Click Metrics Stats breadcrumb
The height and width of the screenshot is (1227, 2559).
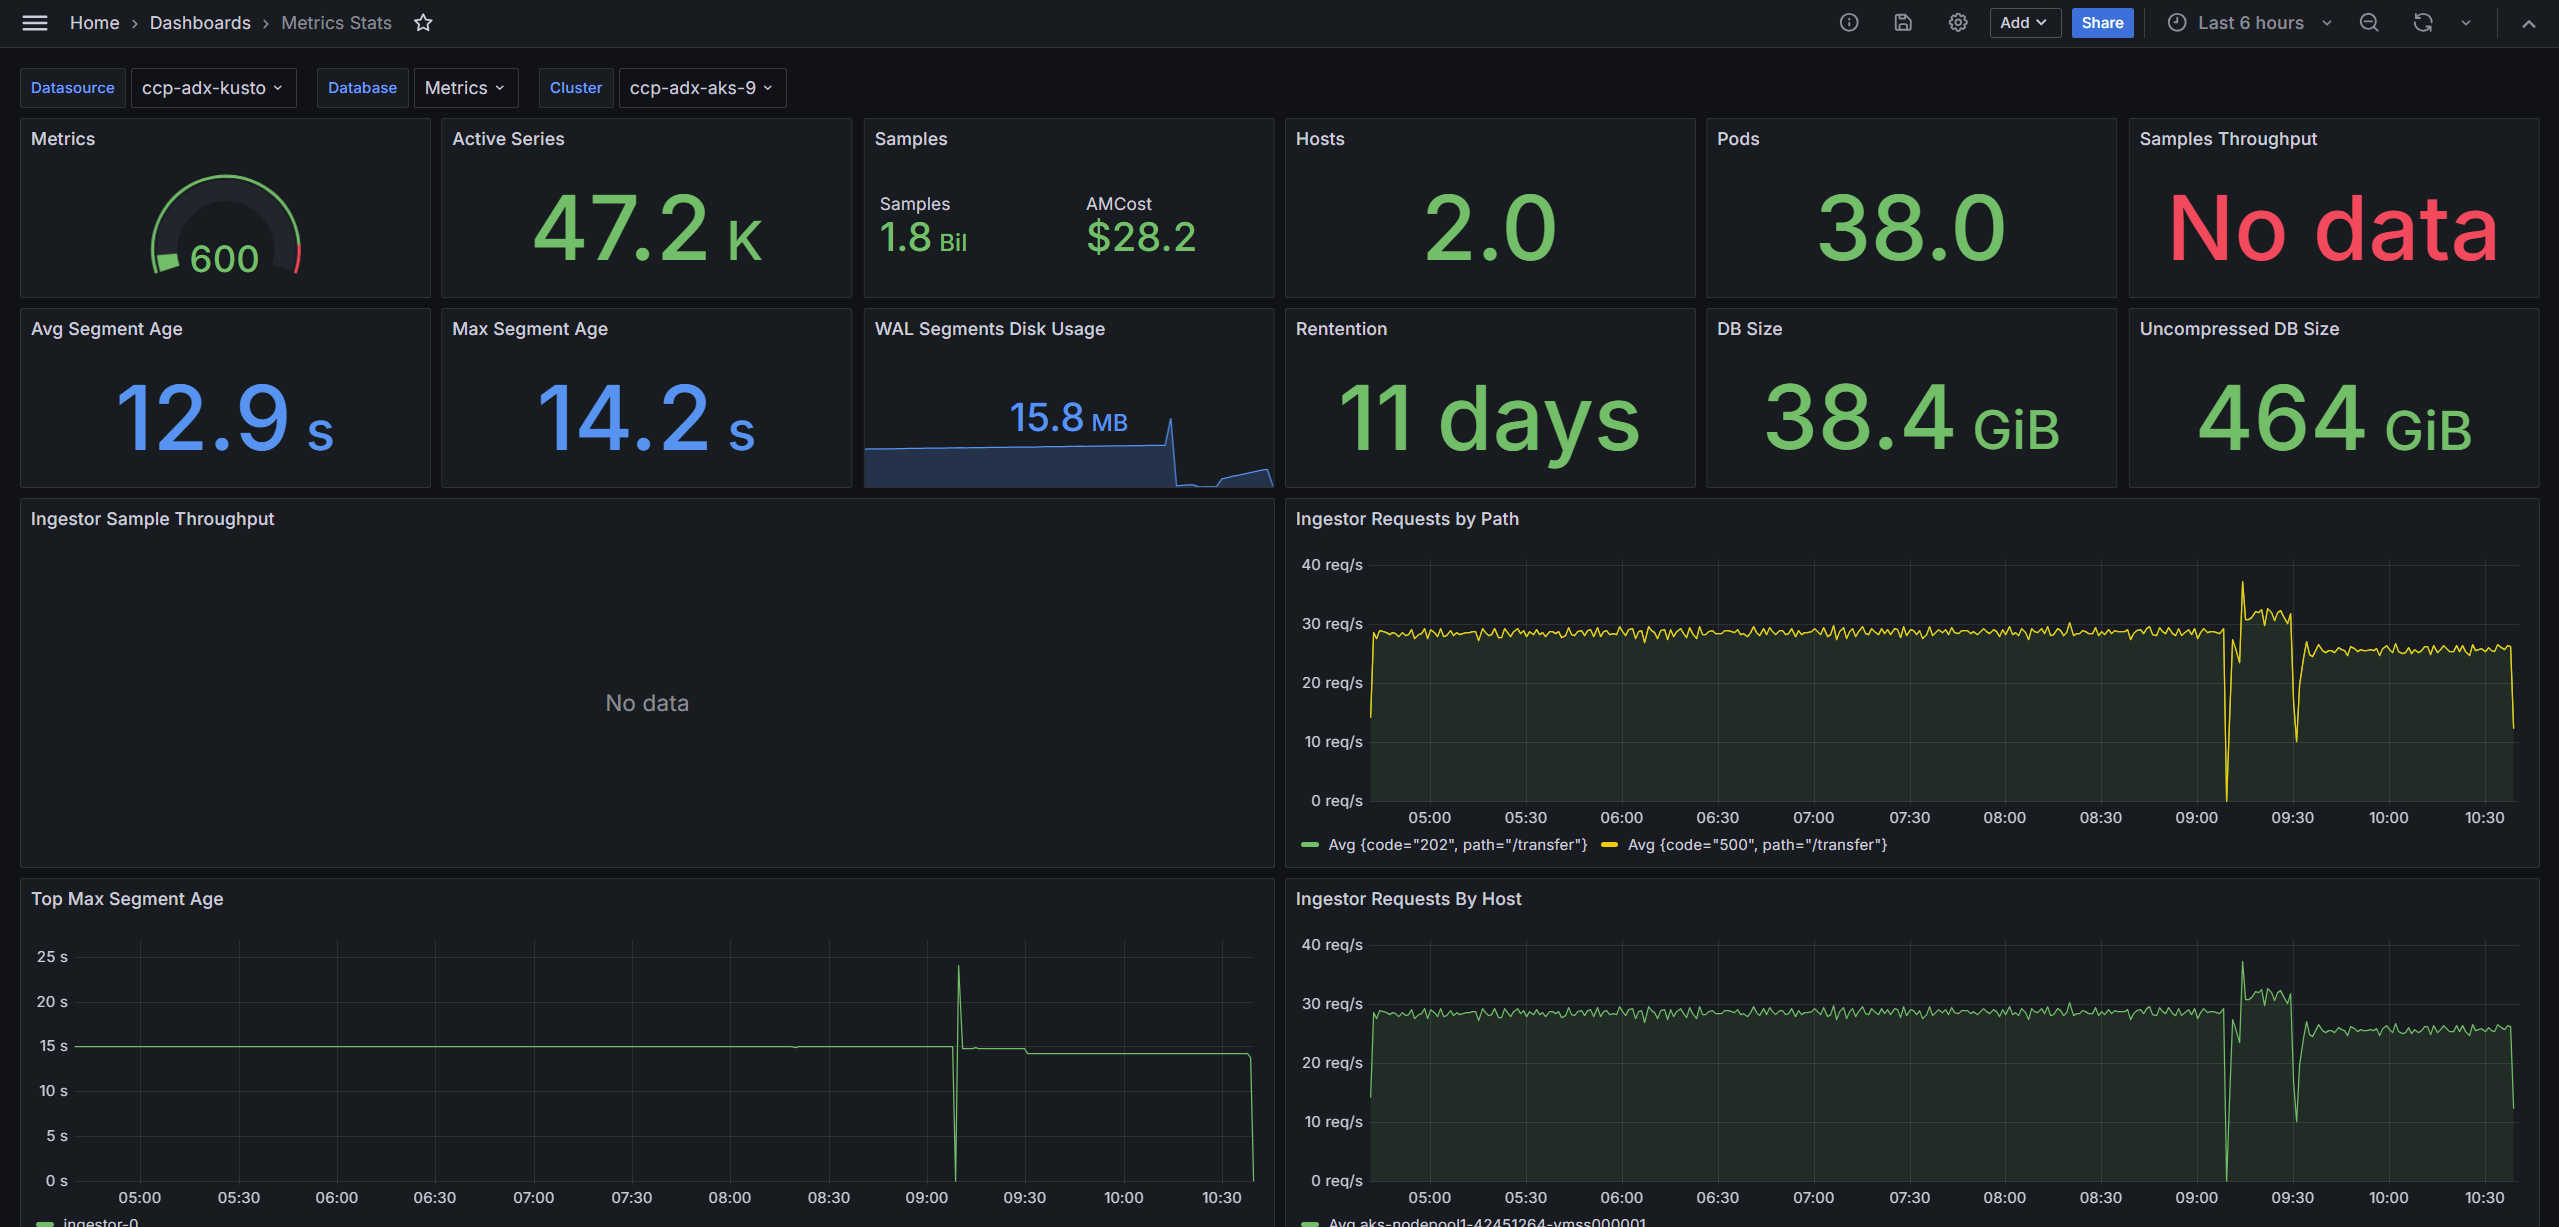(336, 23)
